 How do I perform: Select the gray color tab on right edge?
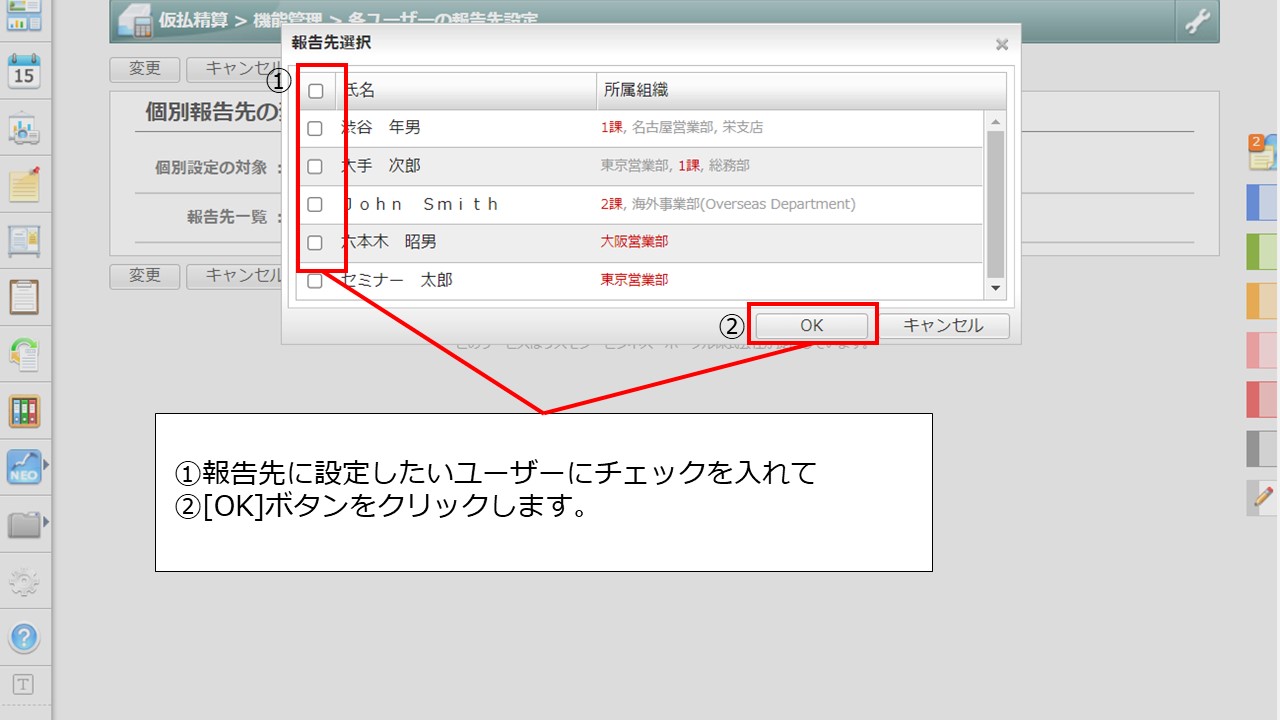click(1262, 448)
